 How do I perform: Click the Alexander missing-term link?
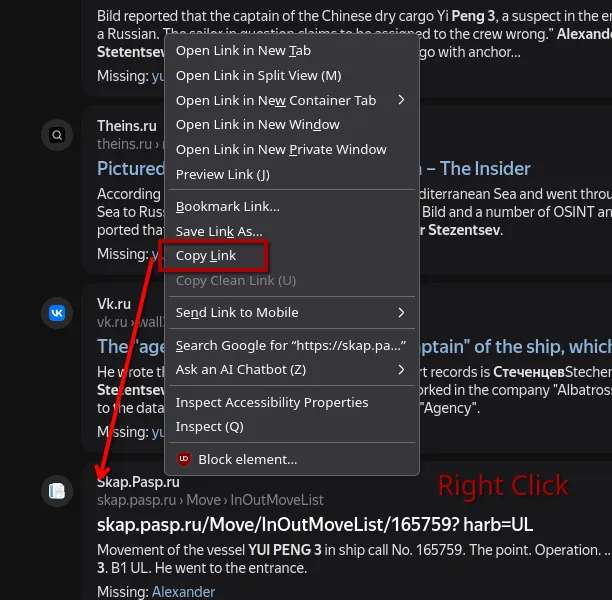[183, 592]
